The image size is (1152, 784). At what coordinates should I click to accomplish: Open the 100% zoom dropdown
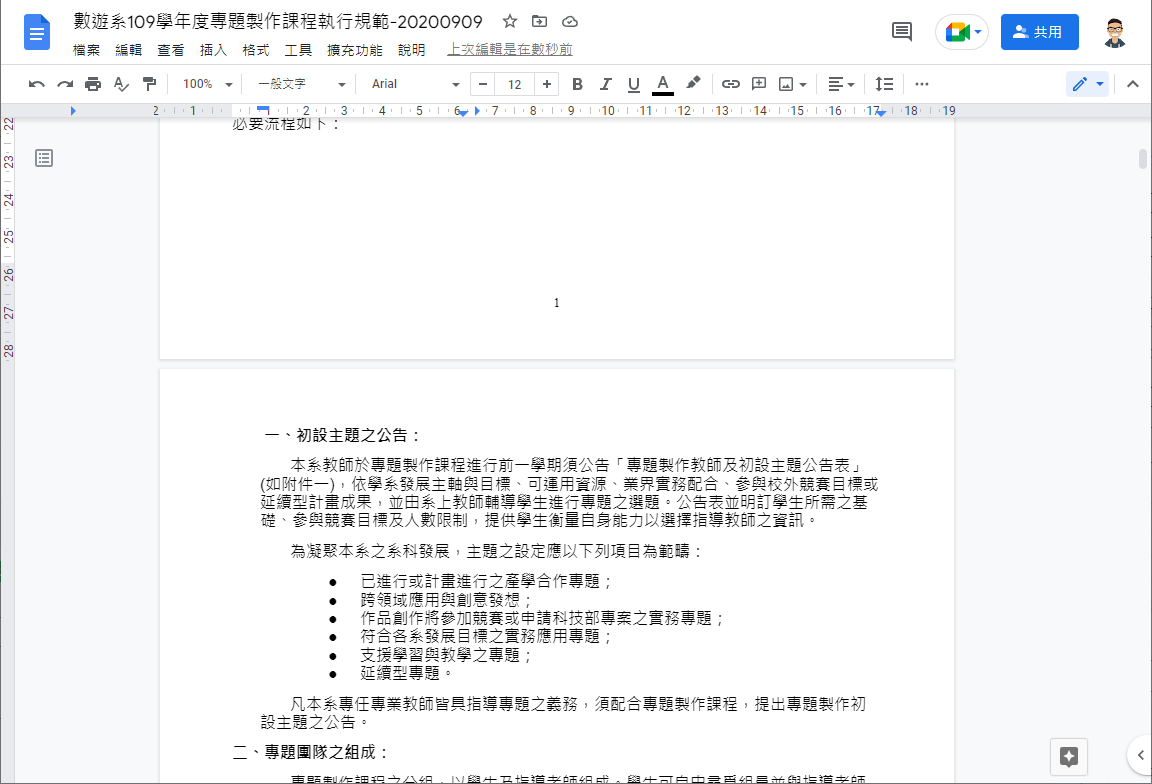[207, 84]
